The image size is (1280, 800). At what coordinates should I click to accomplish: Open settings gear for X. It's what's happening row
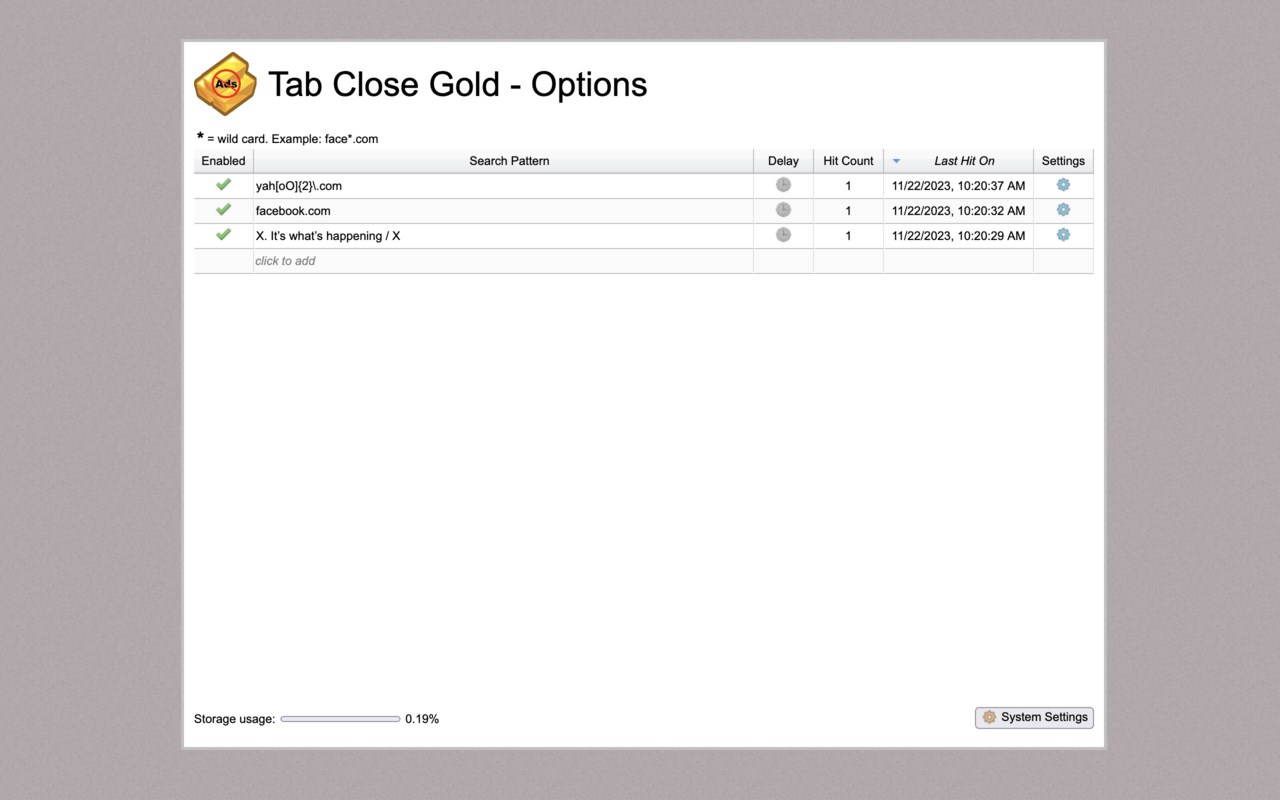[x=1063, y=235]
